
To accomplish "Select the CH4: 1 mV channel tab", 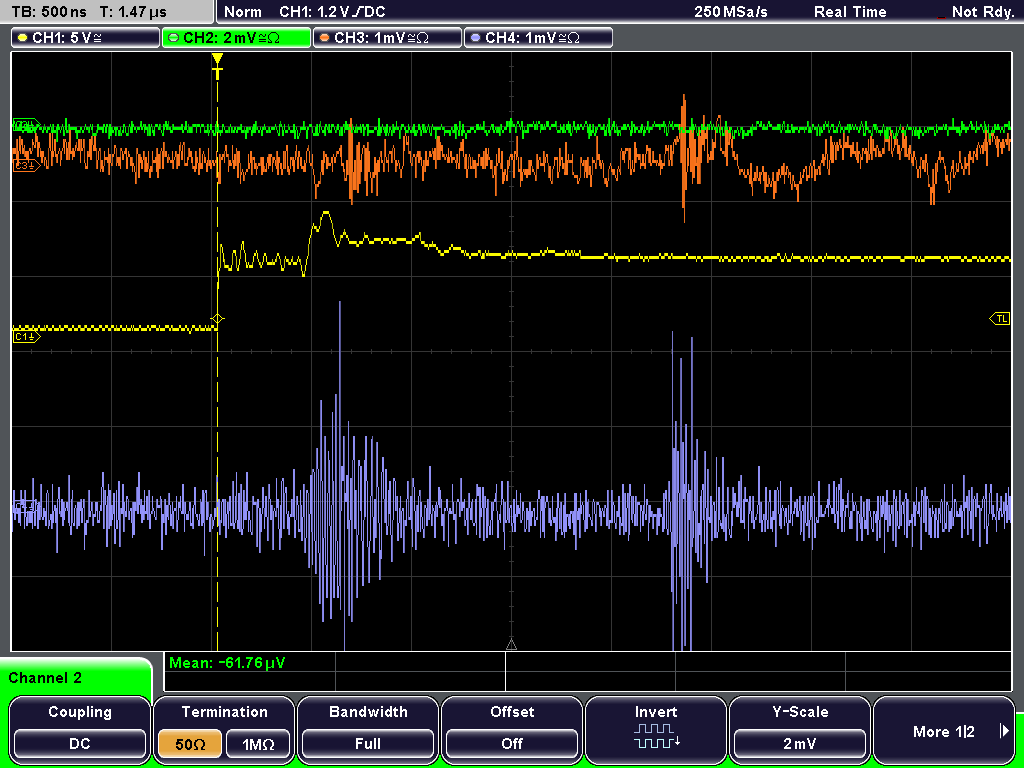I will [538, 38].
